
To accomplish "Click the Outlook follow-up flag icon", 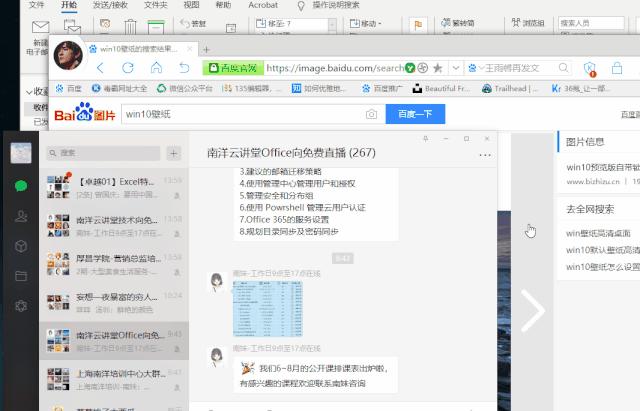I will tap(418, 25).
